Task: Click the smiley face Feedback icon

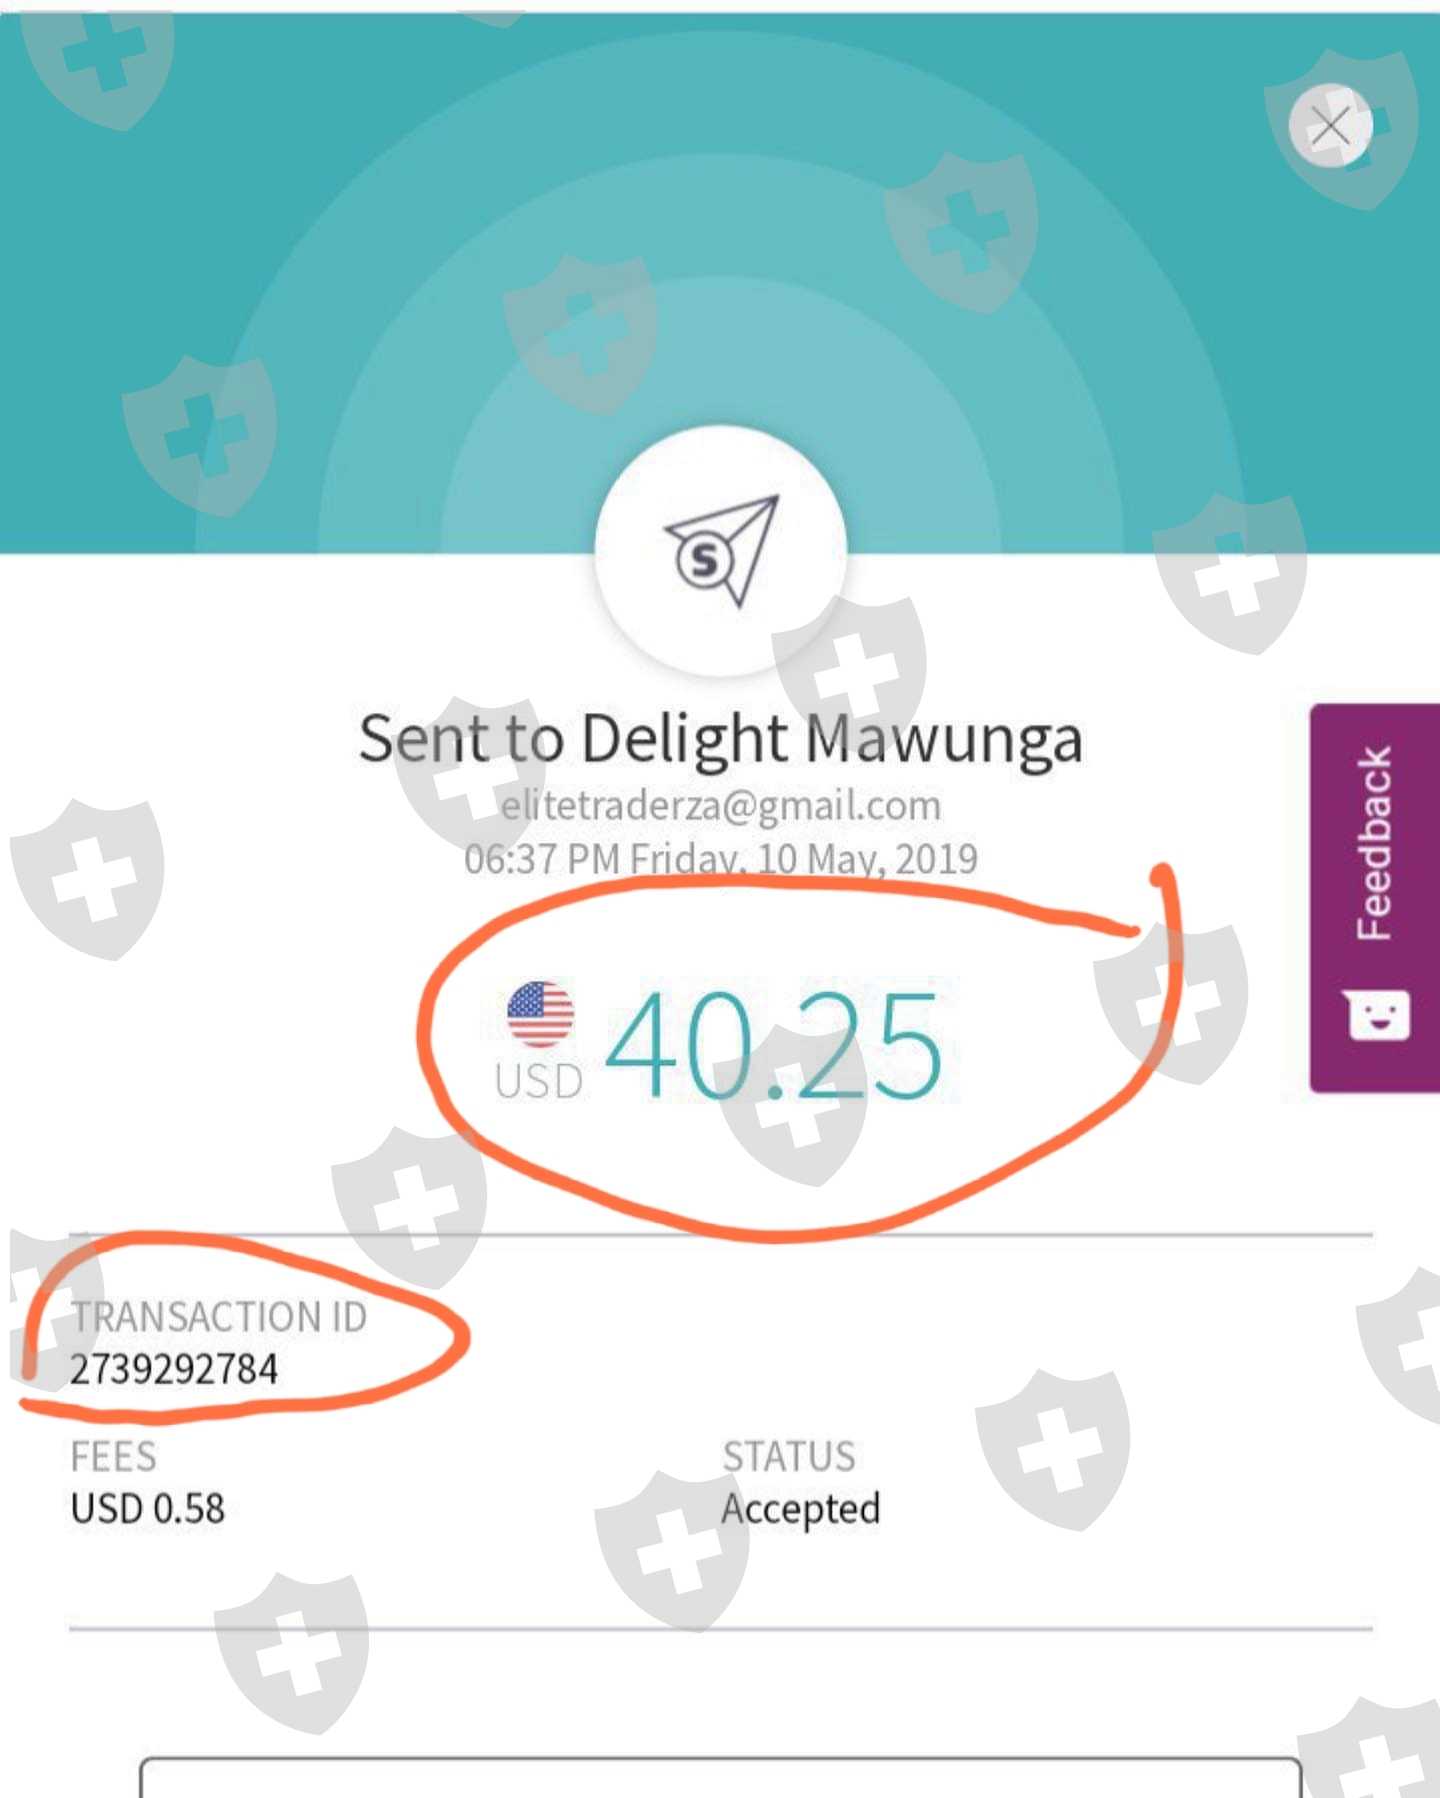Action: (x=1379, y=1016)
